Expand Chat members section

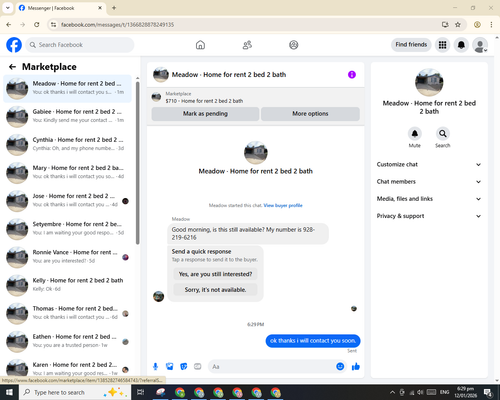pyautogui.click(x=429, y=182)
